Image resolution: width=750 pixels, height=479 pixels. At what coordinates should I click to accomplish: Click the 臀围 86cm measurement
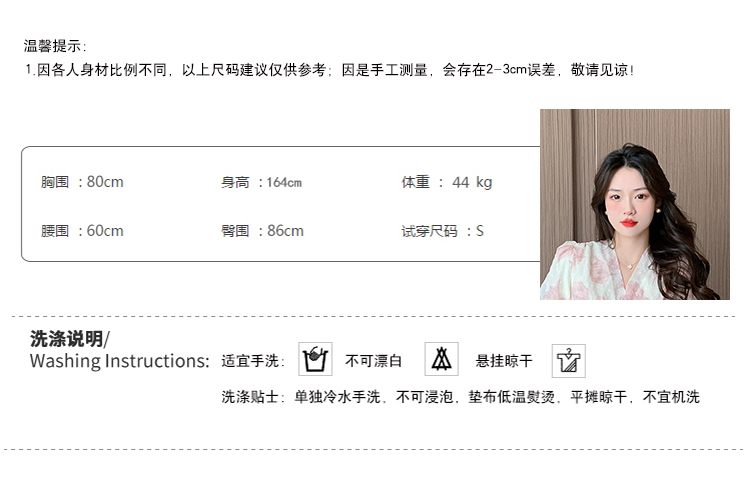tap(262, 231)
